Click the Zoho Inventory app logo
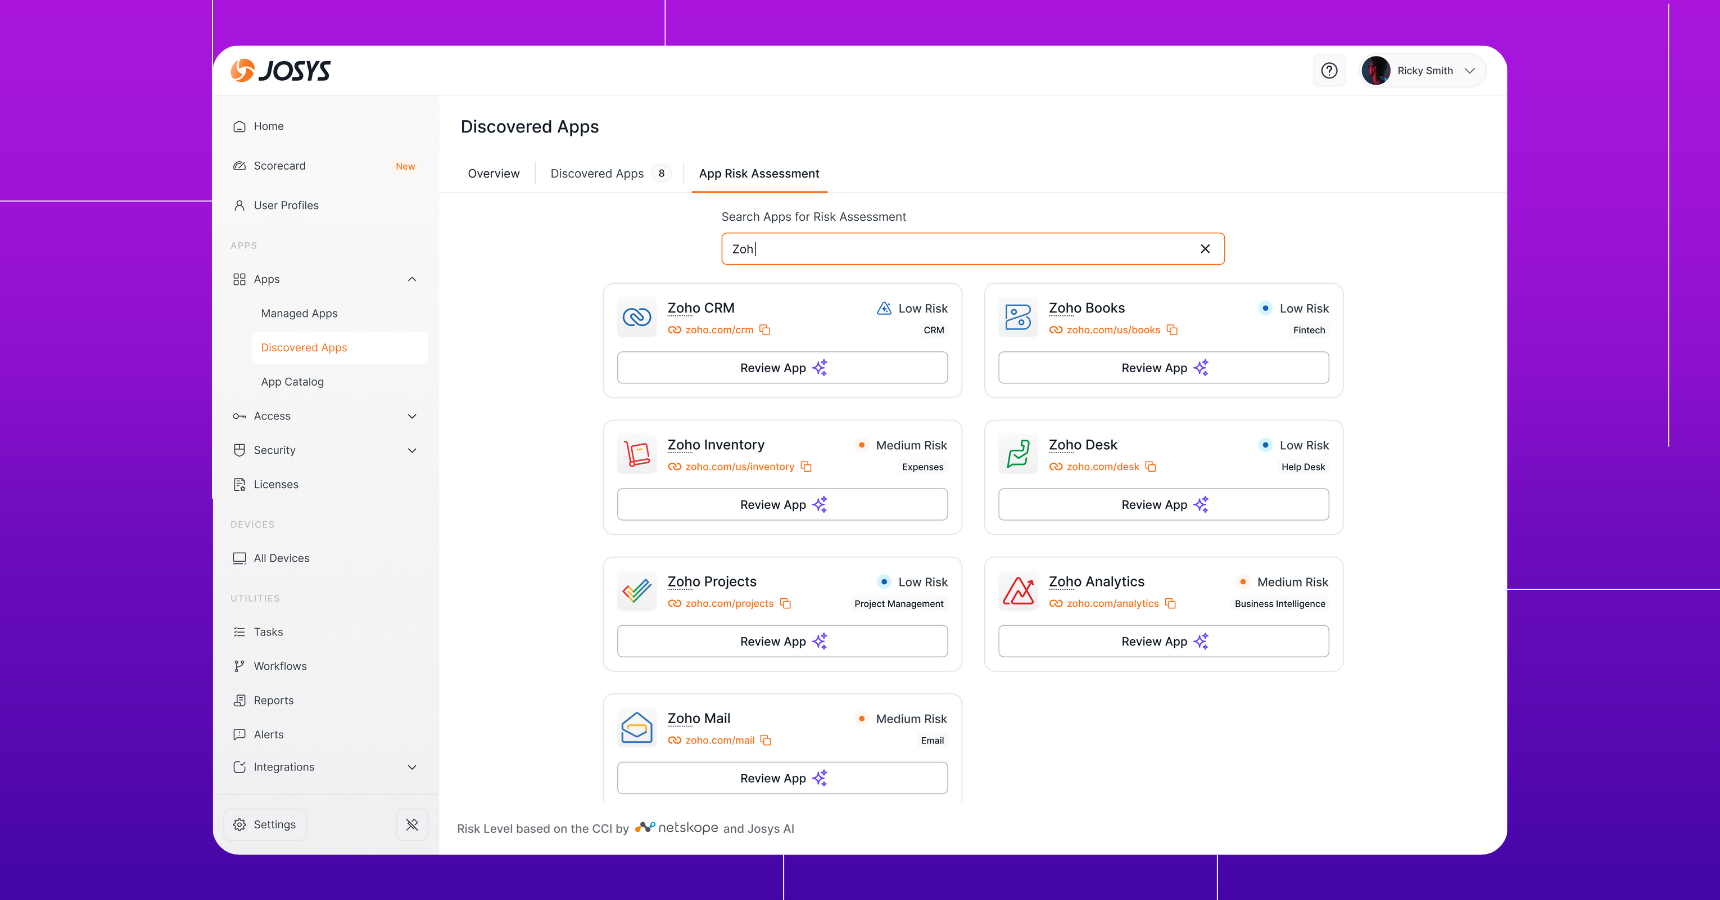 point(637,455)
